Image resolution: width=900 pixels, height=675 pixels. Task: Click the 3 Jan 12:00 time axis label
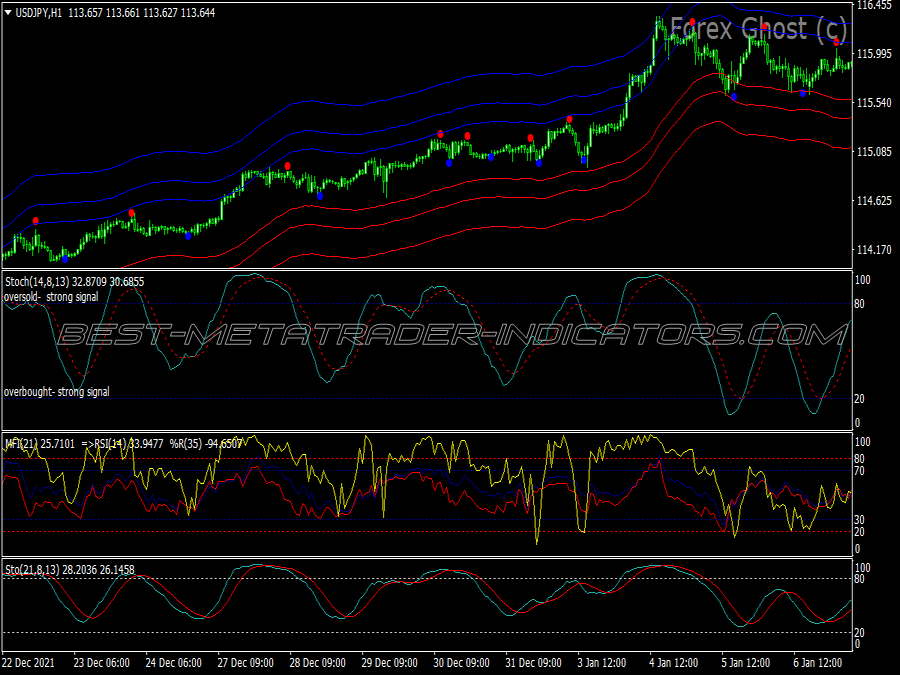click(x=601, y=663)
